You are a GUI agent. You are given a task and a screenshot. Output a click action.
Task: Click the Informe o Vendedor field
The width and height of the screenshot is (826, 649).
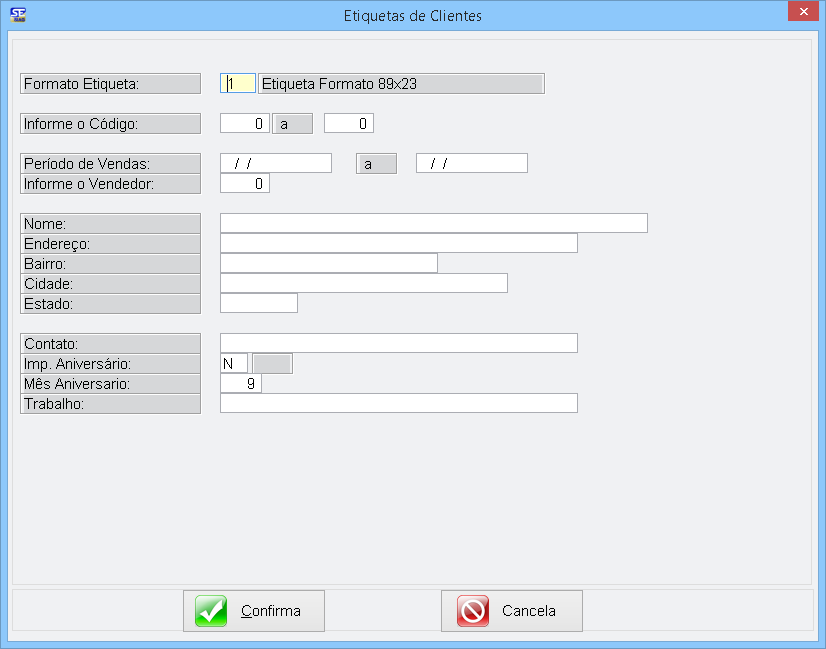tap(244, 184)
